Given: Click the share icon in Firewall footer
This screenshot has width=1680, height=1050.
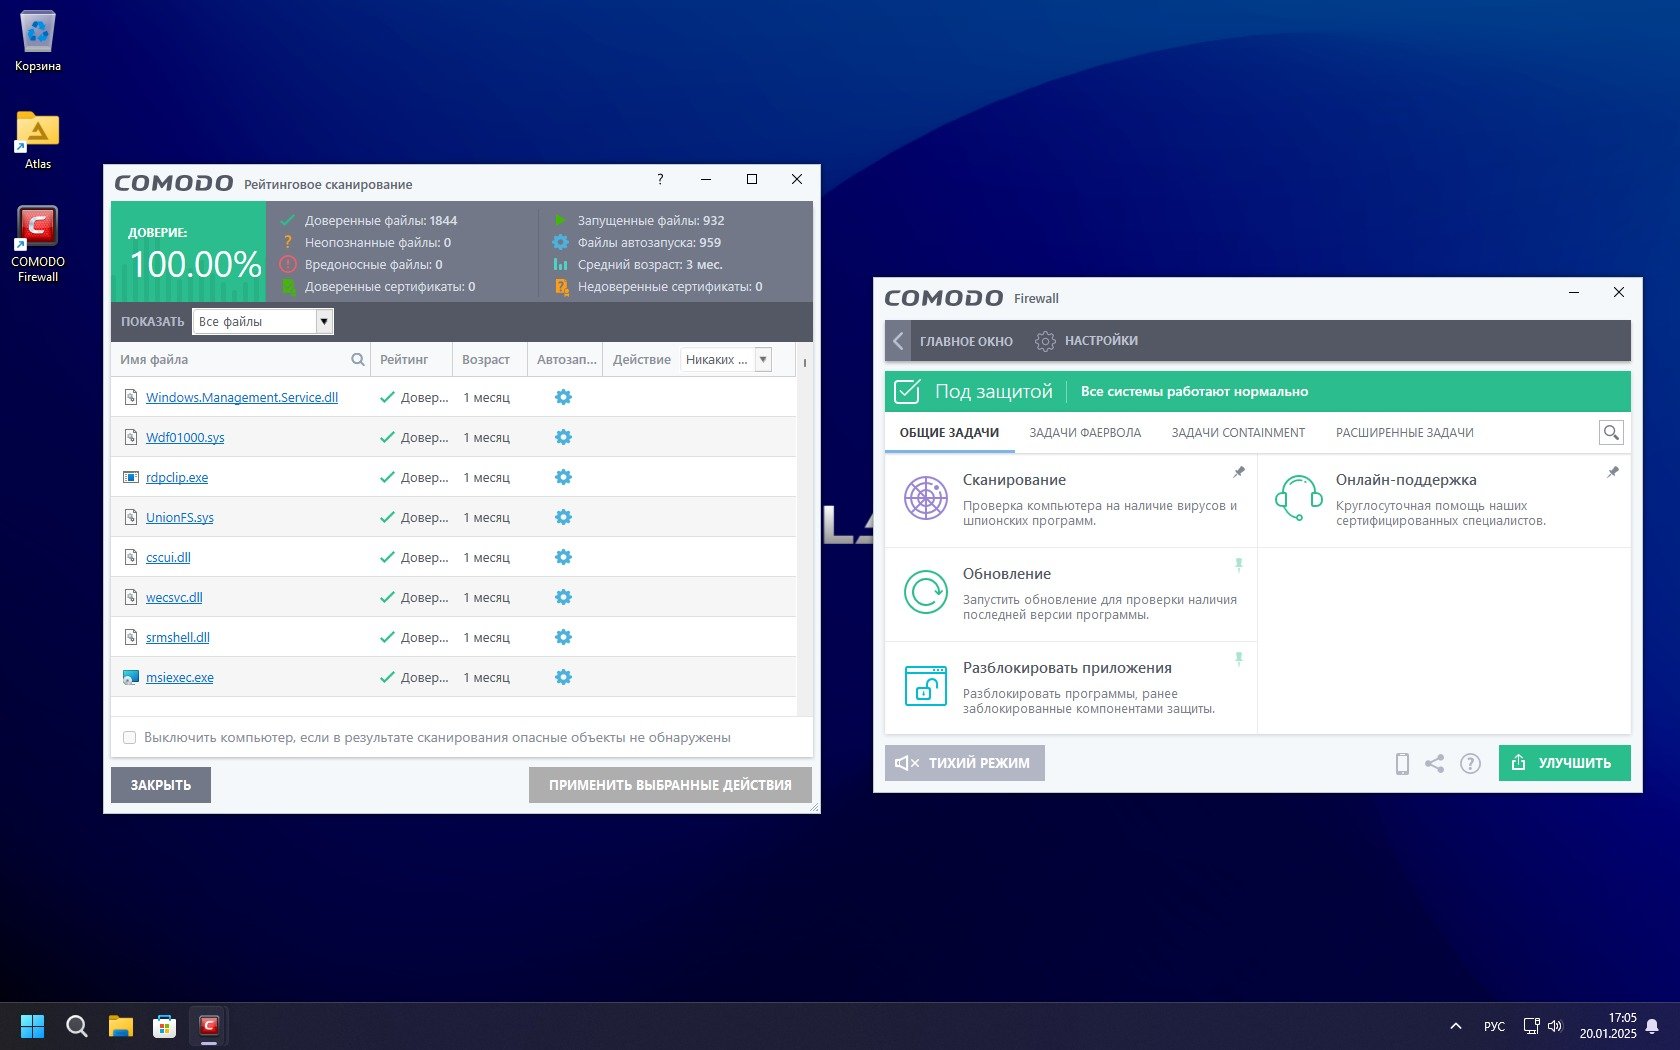Looking at the screenshot, I should (x=1434, y=764).
